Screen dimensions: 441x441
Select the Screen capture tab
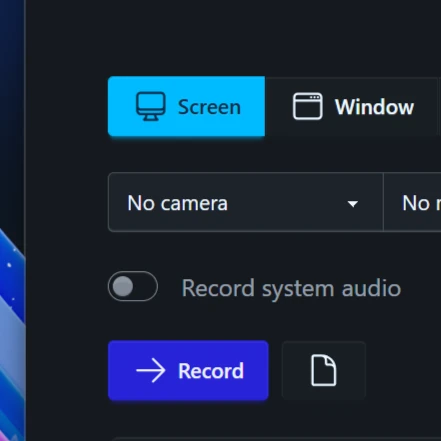click(x=186, y=106)
